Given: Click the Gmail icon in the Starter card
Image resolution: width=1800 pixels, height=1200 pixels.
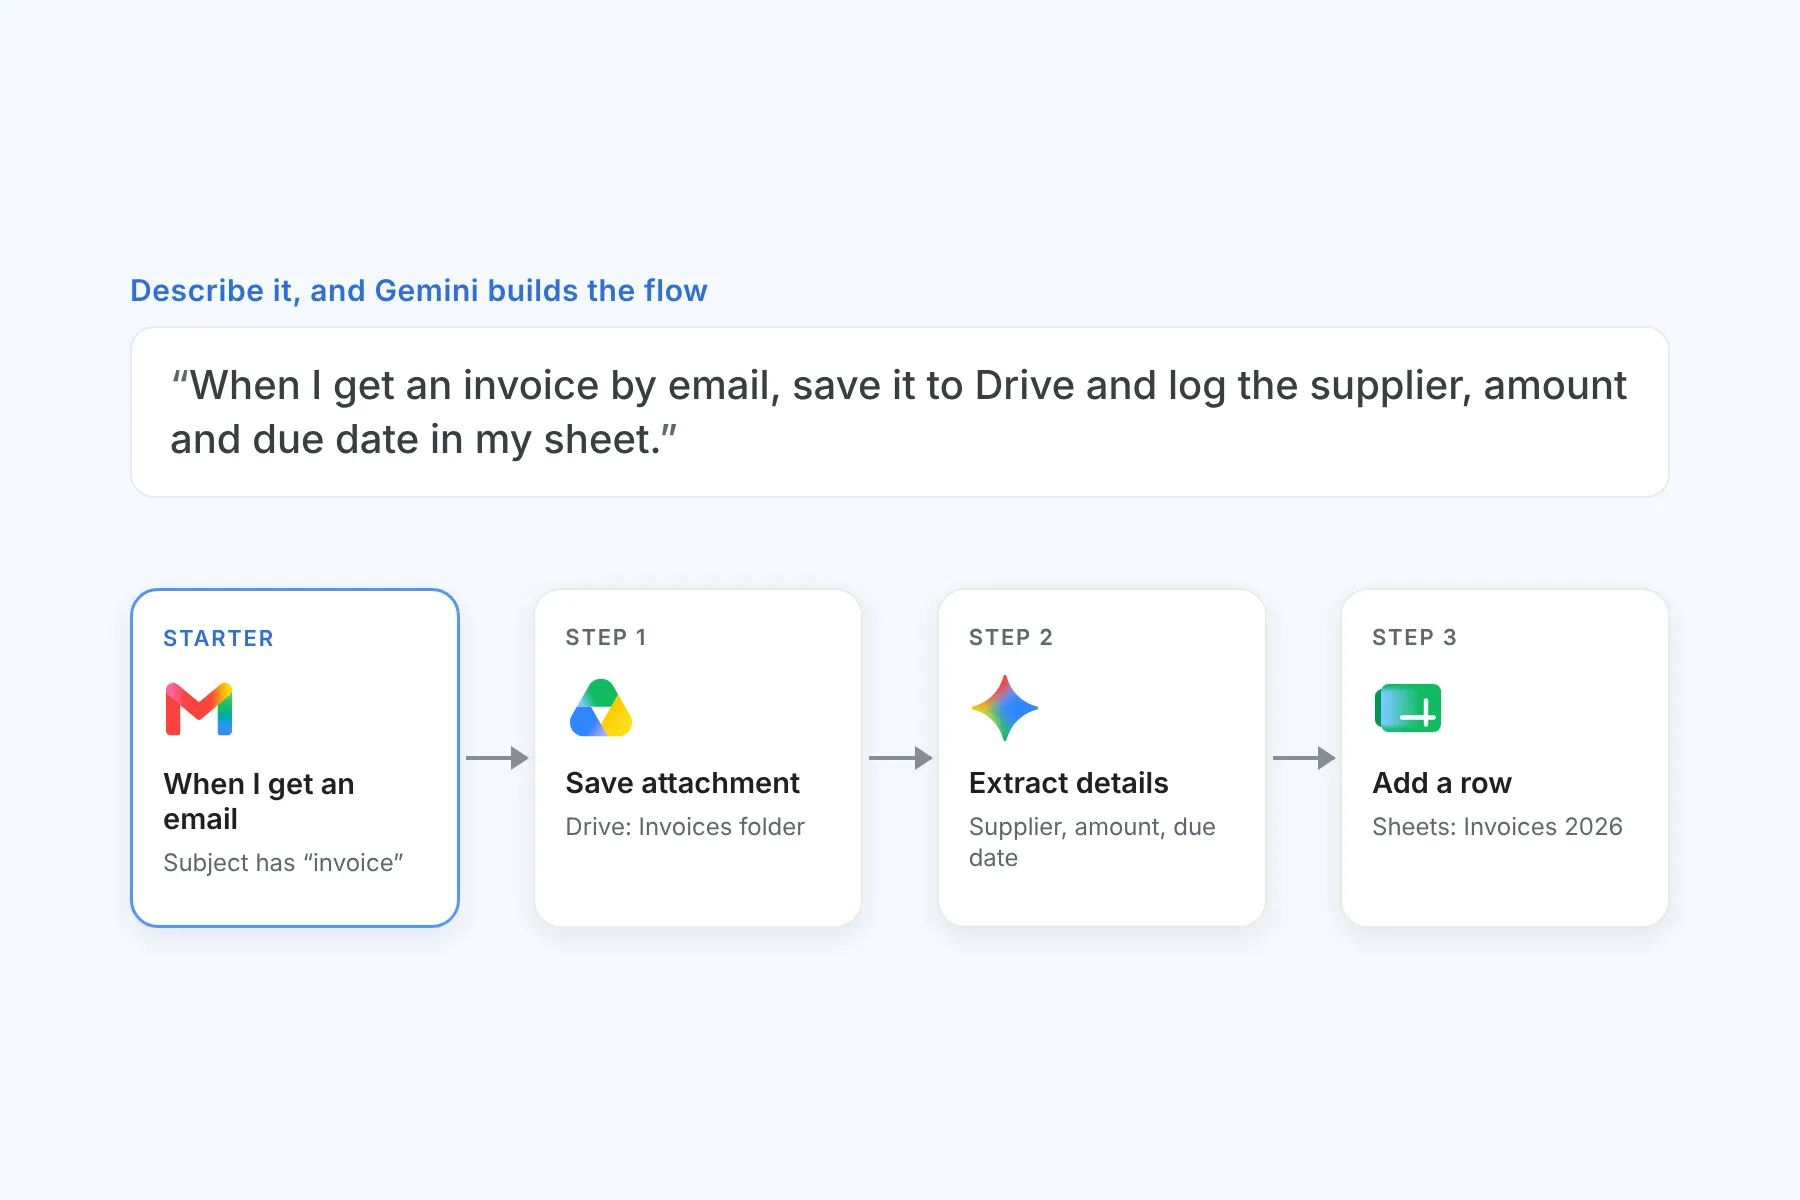Looking at the screenshot, I should click(x=199, y=709).
